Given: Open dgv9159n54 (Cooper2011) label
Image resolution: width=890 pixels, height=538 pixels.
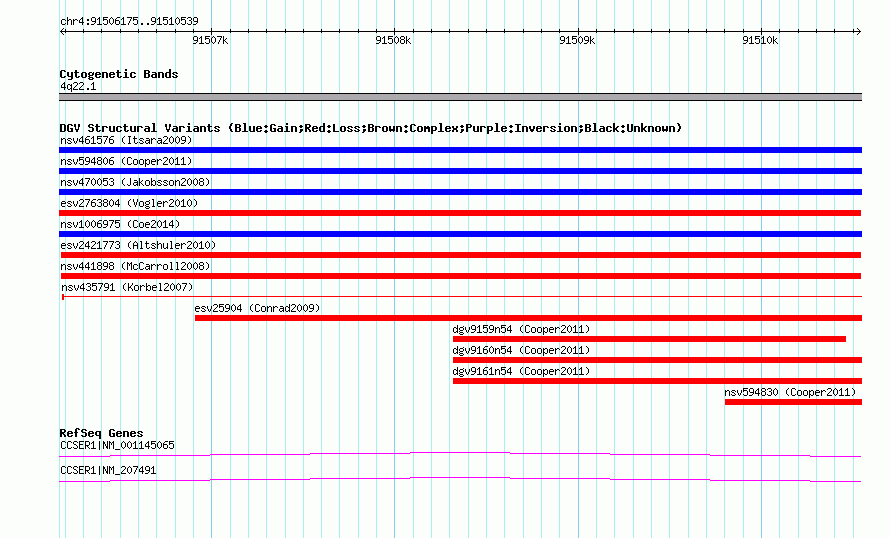Looking at the screenshot, I should 521,329.
